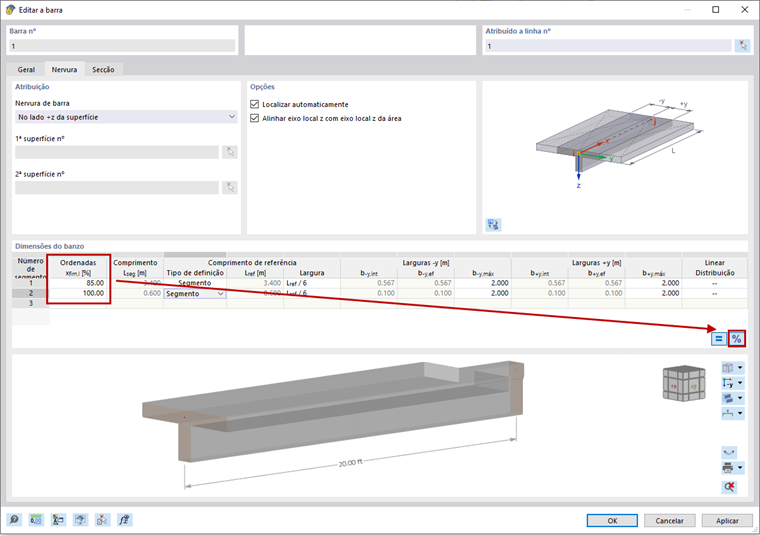
Task: Select the Nervura tab
Action: pos(64,69)
